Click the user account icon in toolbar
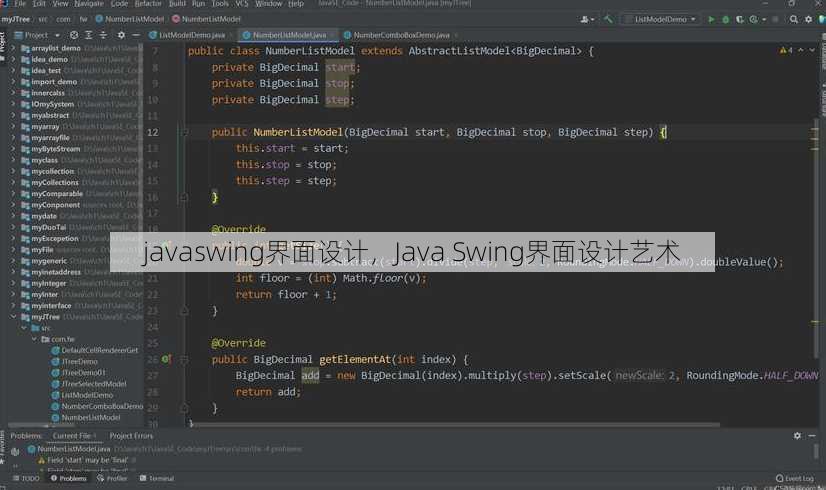The image size is (826, 490). pyautogui.click(x=585, y=19)
